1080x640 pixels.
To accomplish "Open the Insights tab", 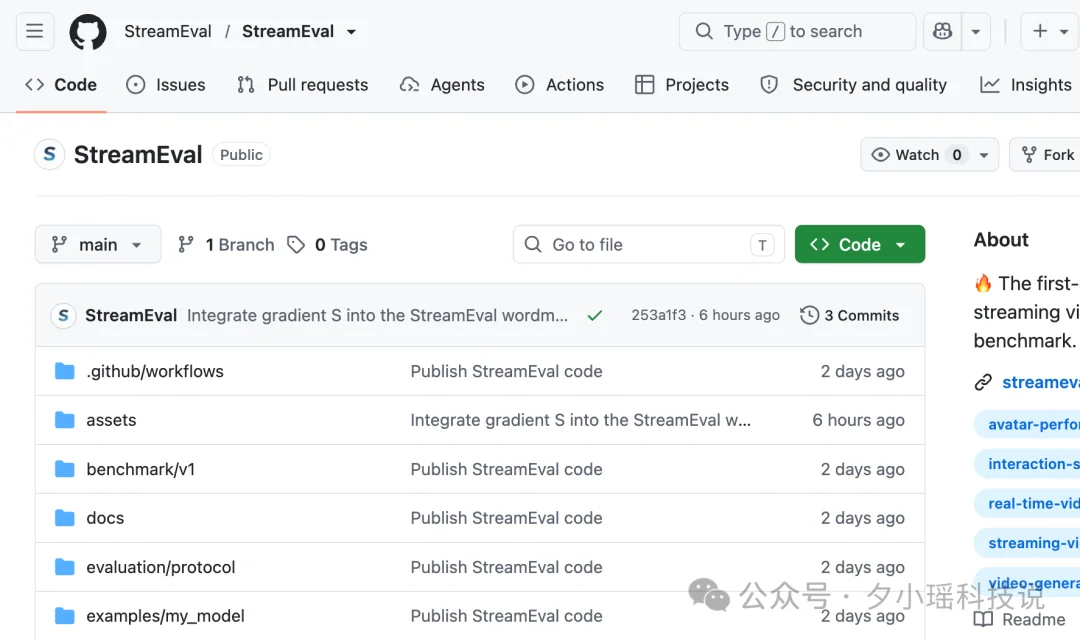I will pyautogui.click(x=1026, y=85).
